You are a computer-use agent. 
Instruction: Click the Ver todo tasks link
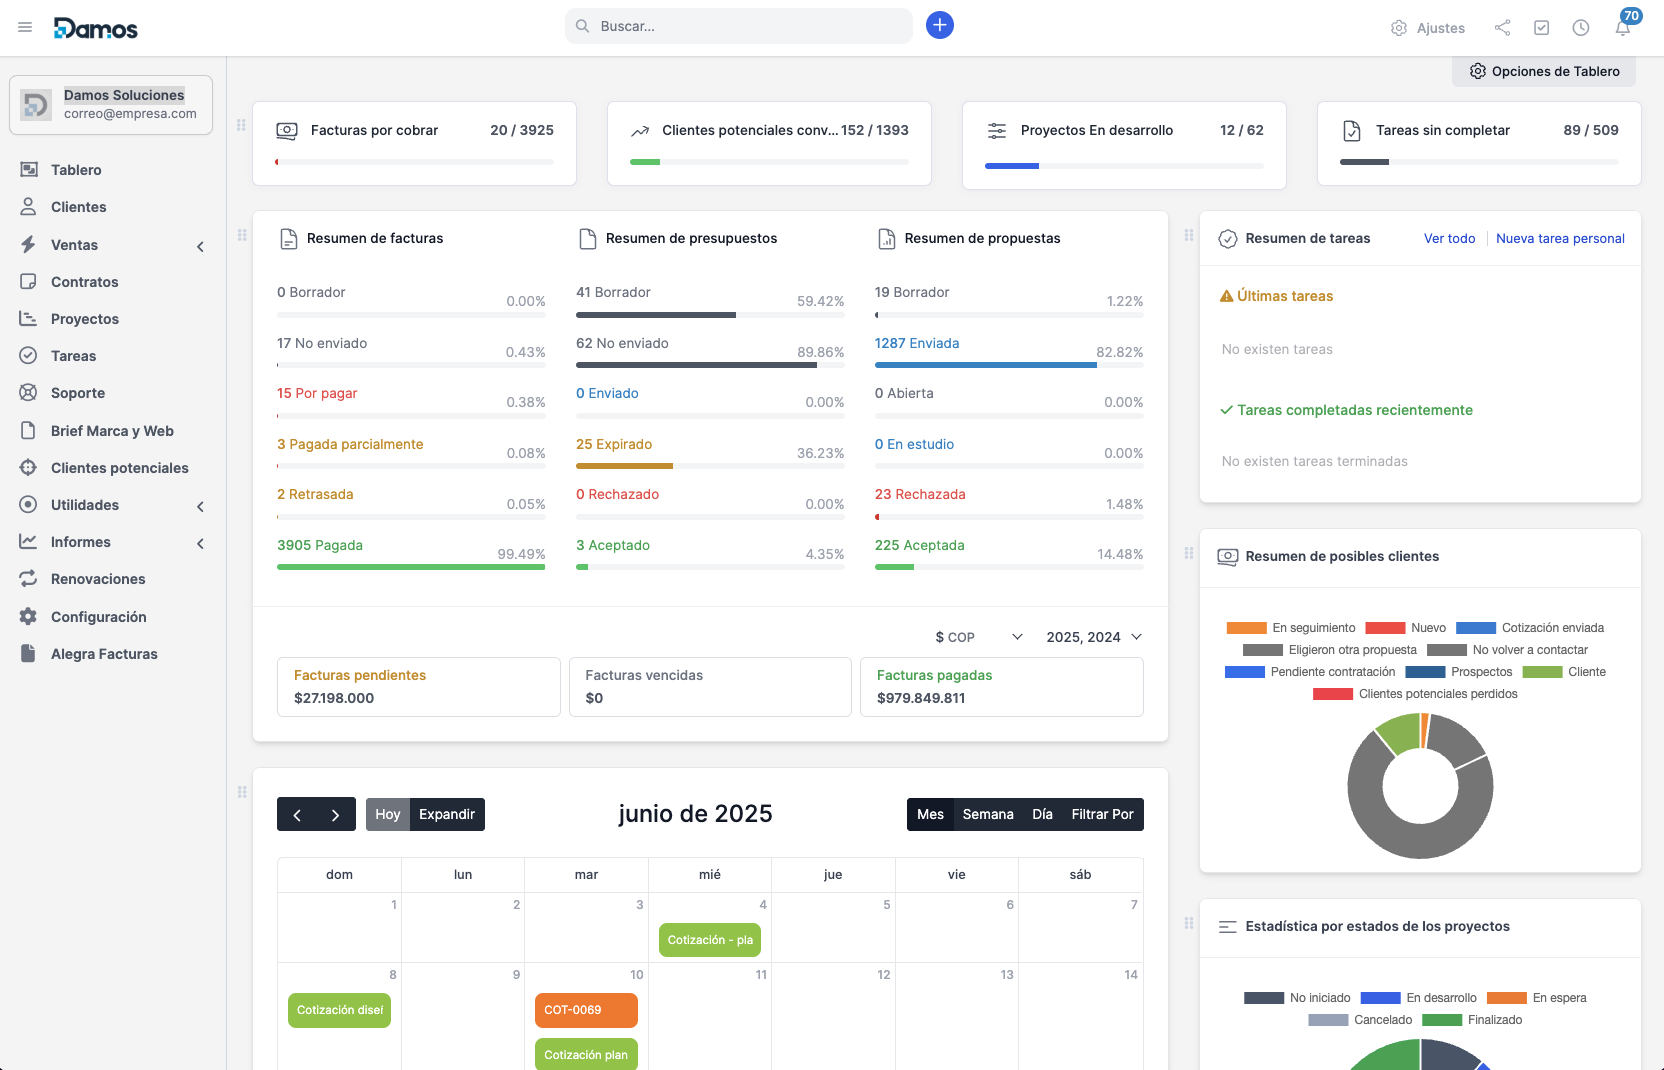pos(1449,239)
